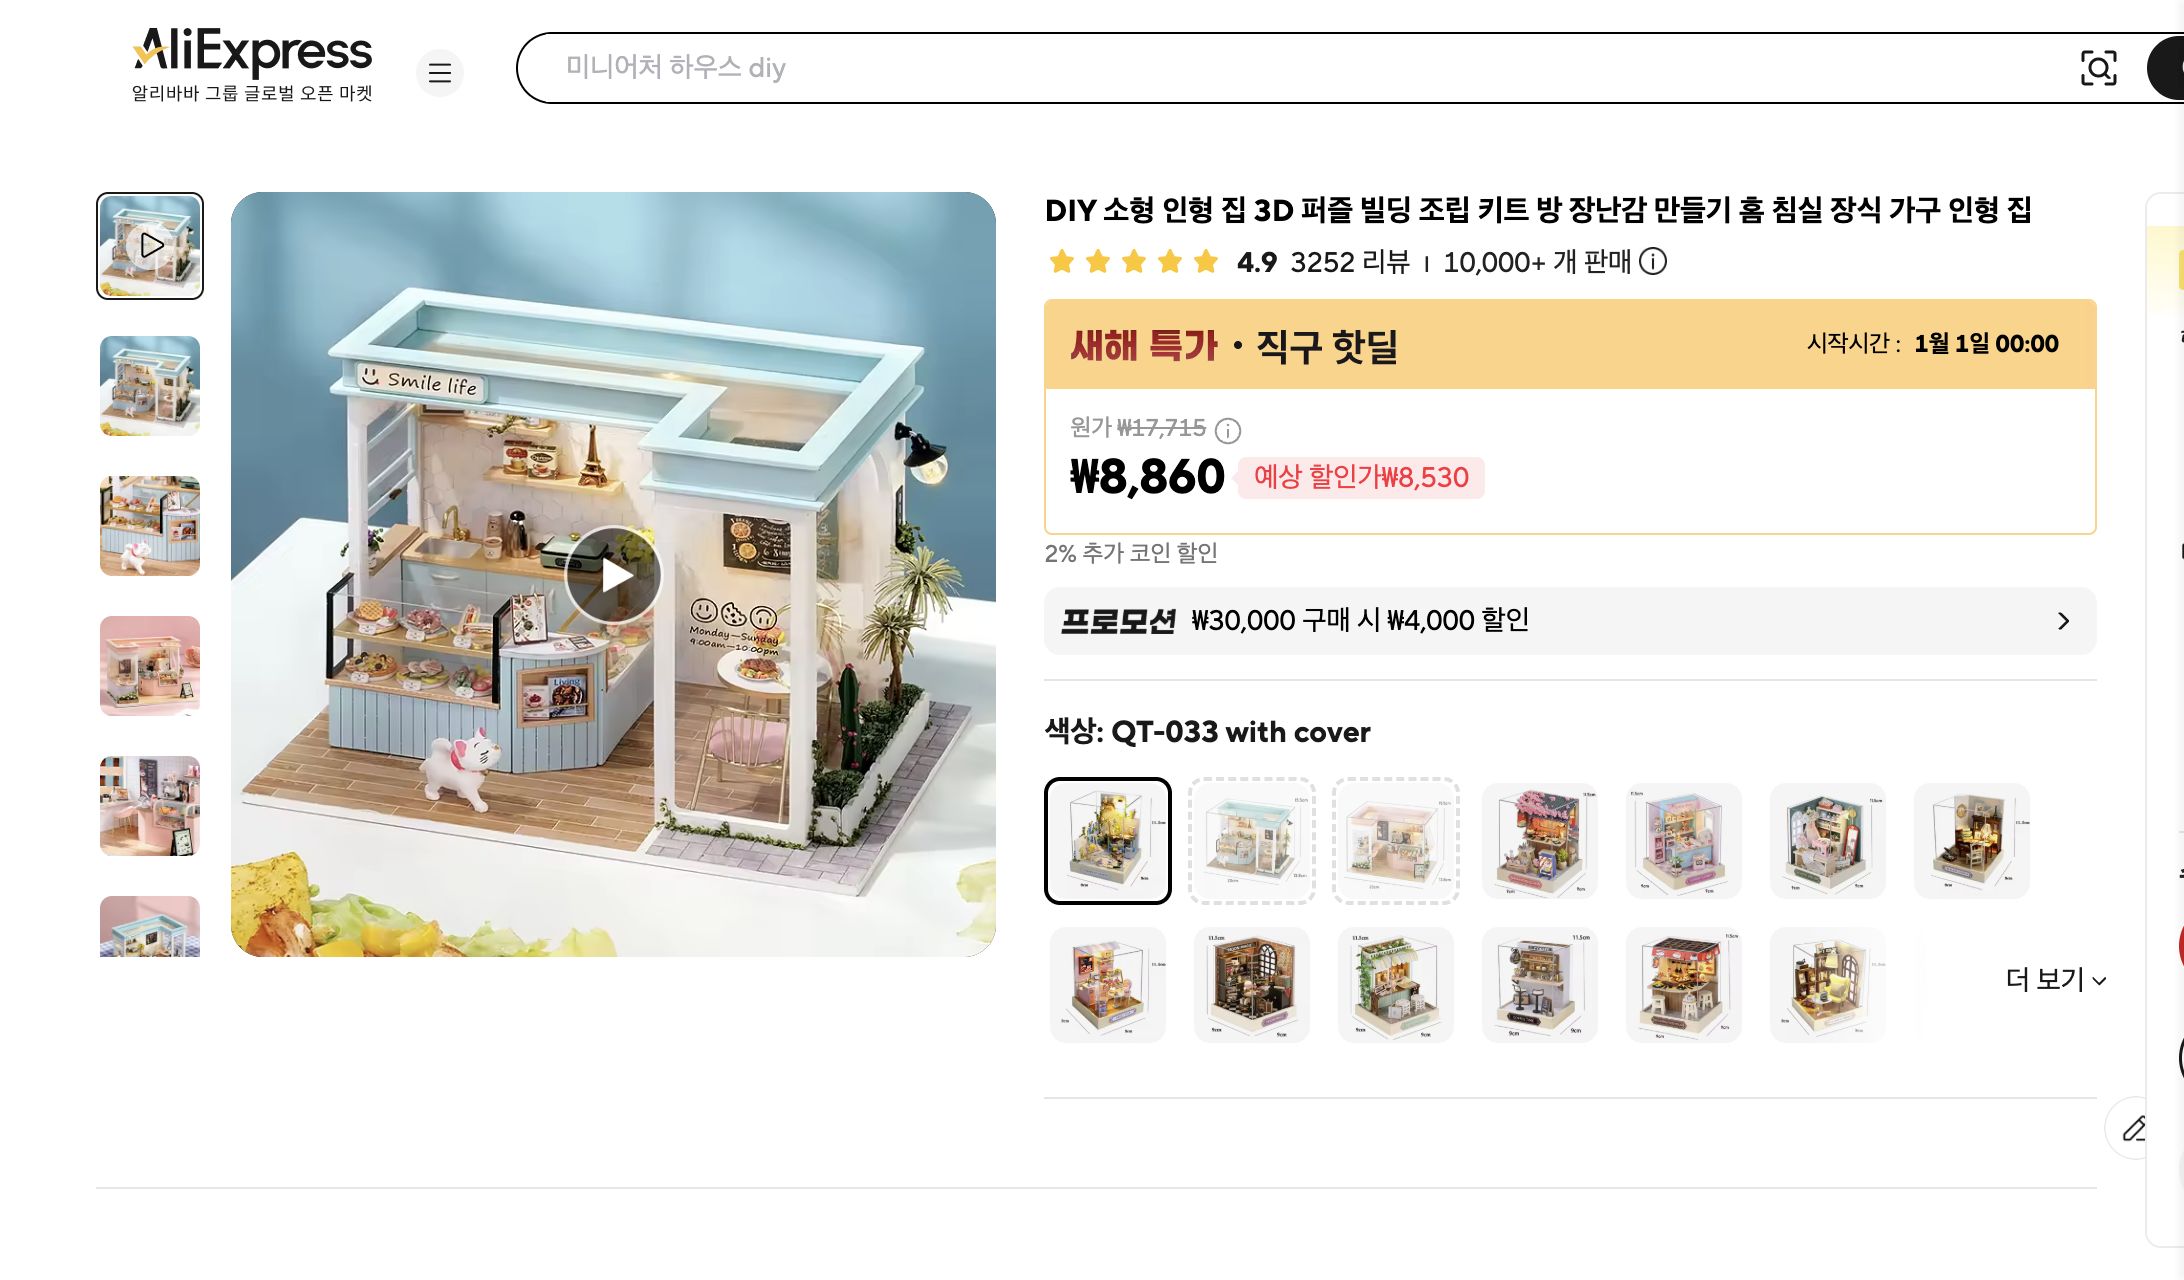The image size is (2184, 1280).
Task: Click the pencil edit icon at right
Action: (2134, 1128)
